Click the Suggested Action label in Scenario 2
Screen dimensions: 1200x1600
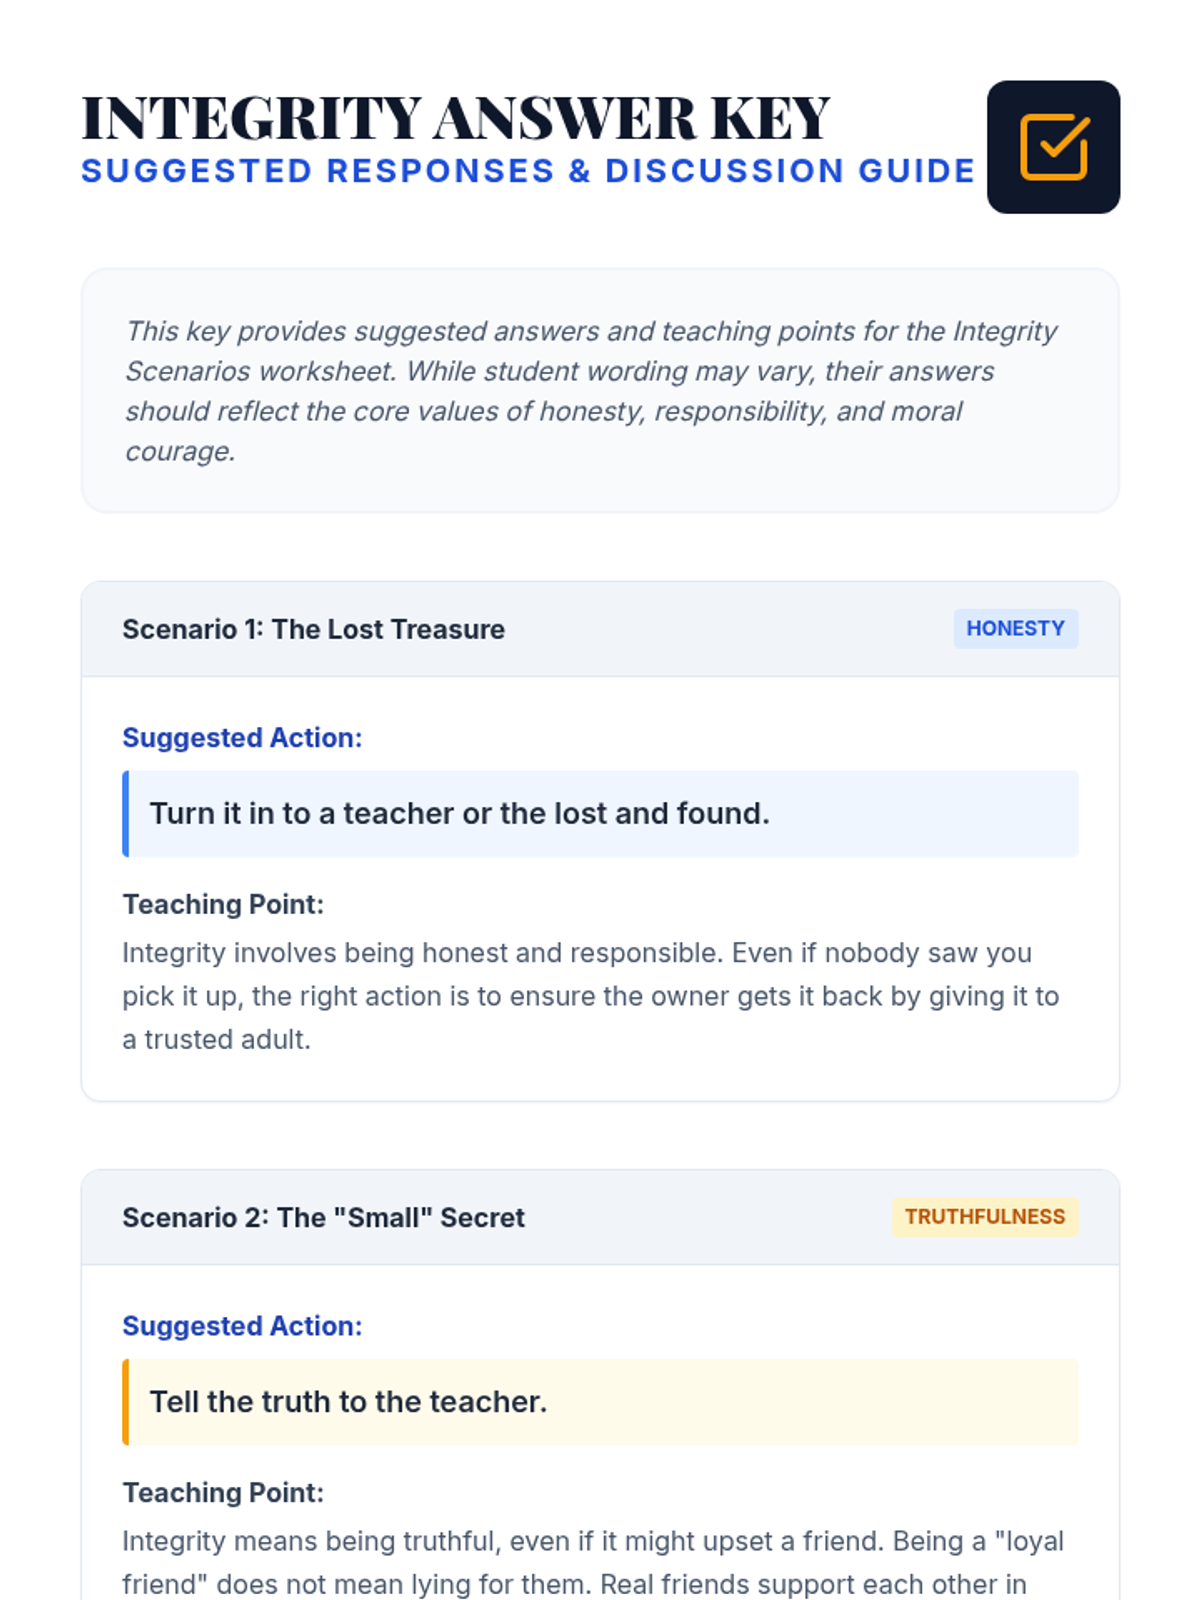point(242,1326)
